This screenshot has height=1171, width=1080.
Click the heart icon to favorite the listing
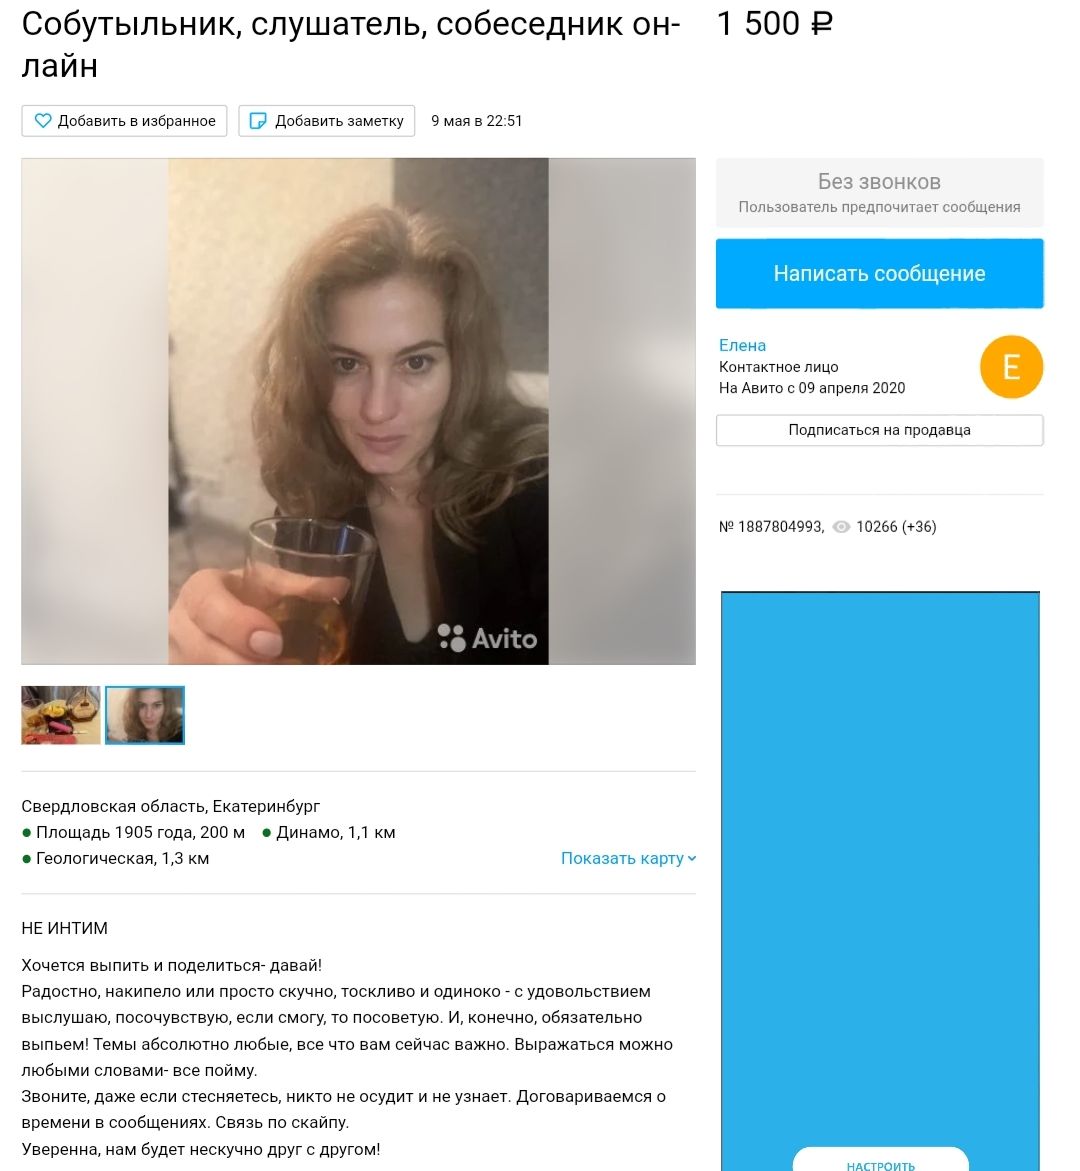click(x=43, y=121)
